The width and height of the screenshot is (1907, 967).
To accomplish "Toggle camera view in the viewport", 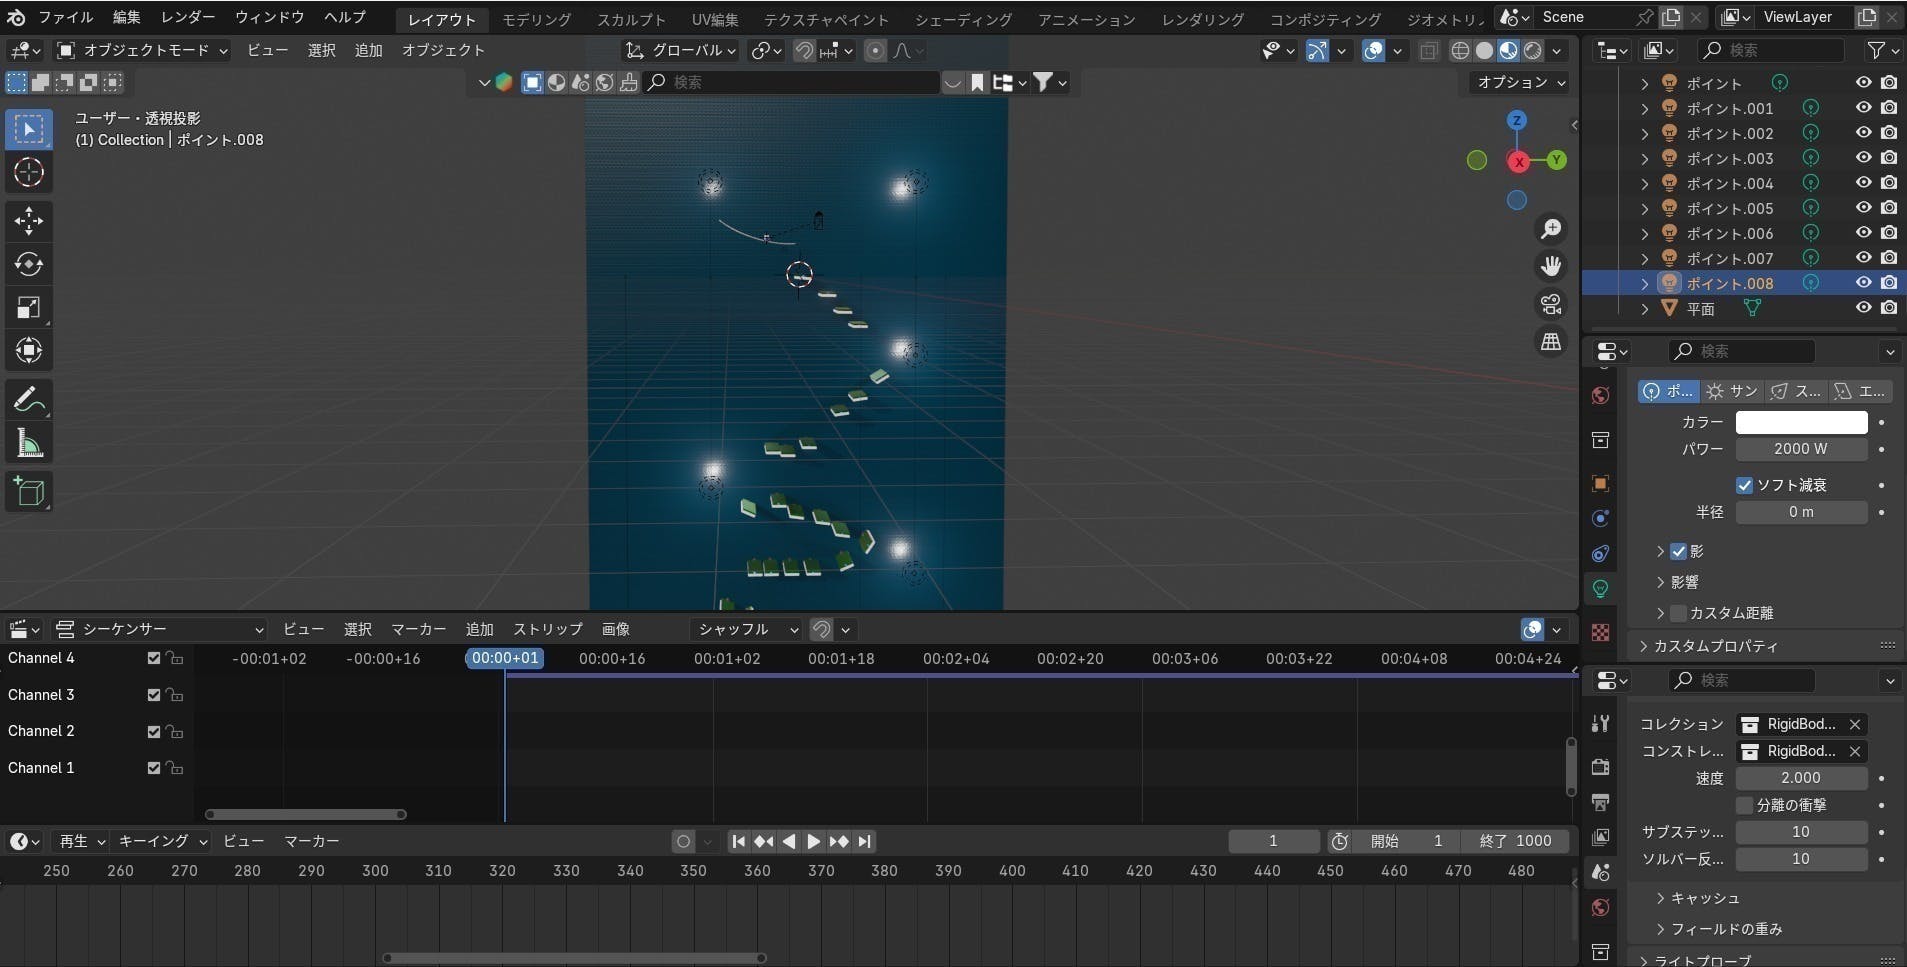I will [x=1551, y=304].
